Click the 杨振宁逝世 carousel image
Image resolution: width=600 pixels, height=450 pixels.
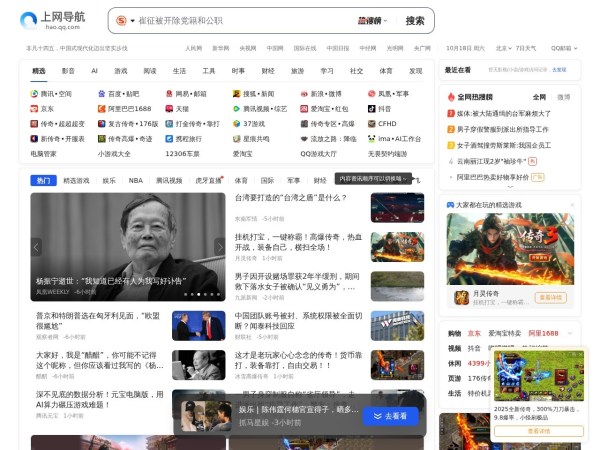pos(128,247)
